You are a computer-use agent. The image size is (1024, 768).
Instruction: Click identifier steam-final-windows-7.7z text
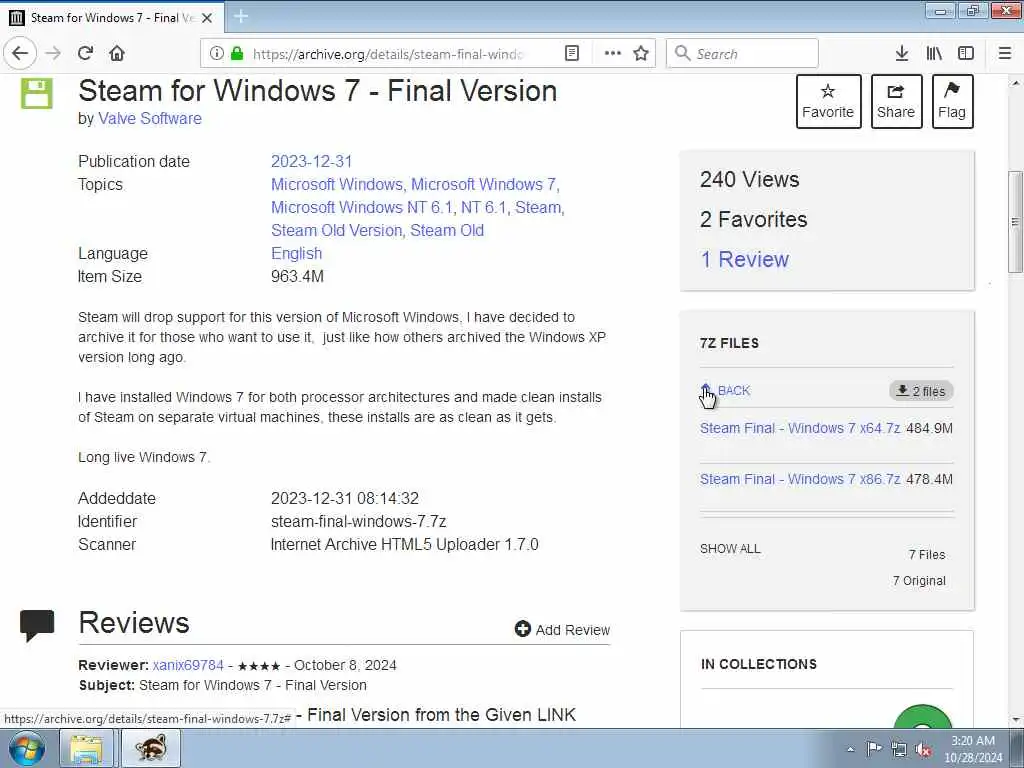tap(359, 522)
